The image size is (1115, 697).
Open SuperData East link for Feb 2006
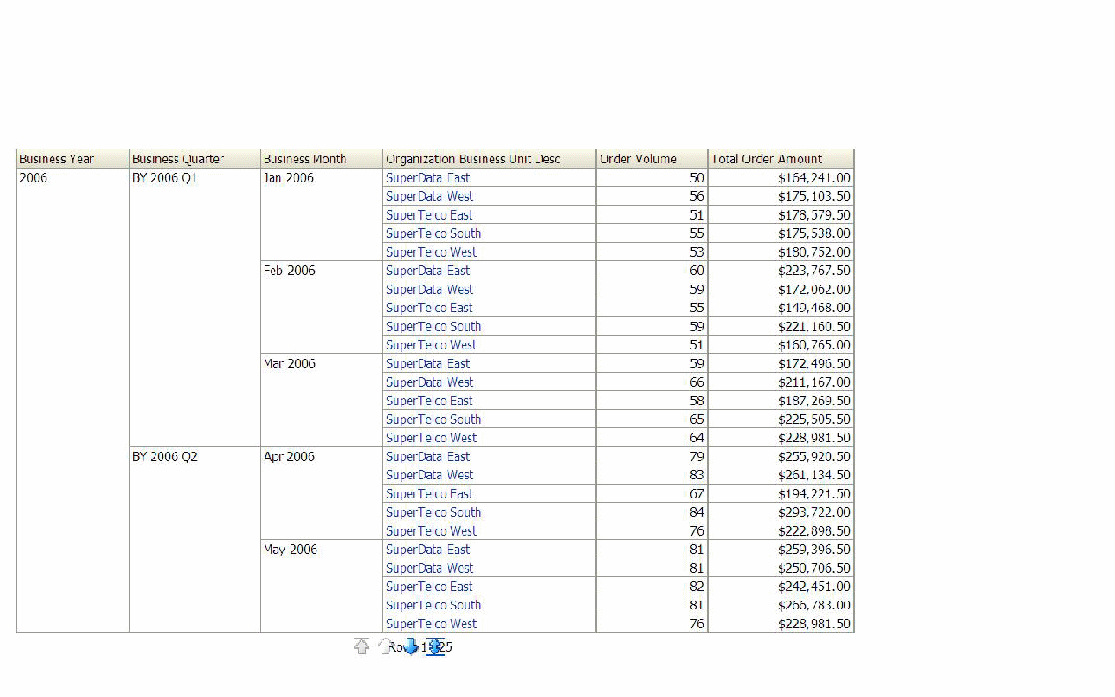click(x=427, y=270)
